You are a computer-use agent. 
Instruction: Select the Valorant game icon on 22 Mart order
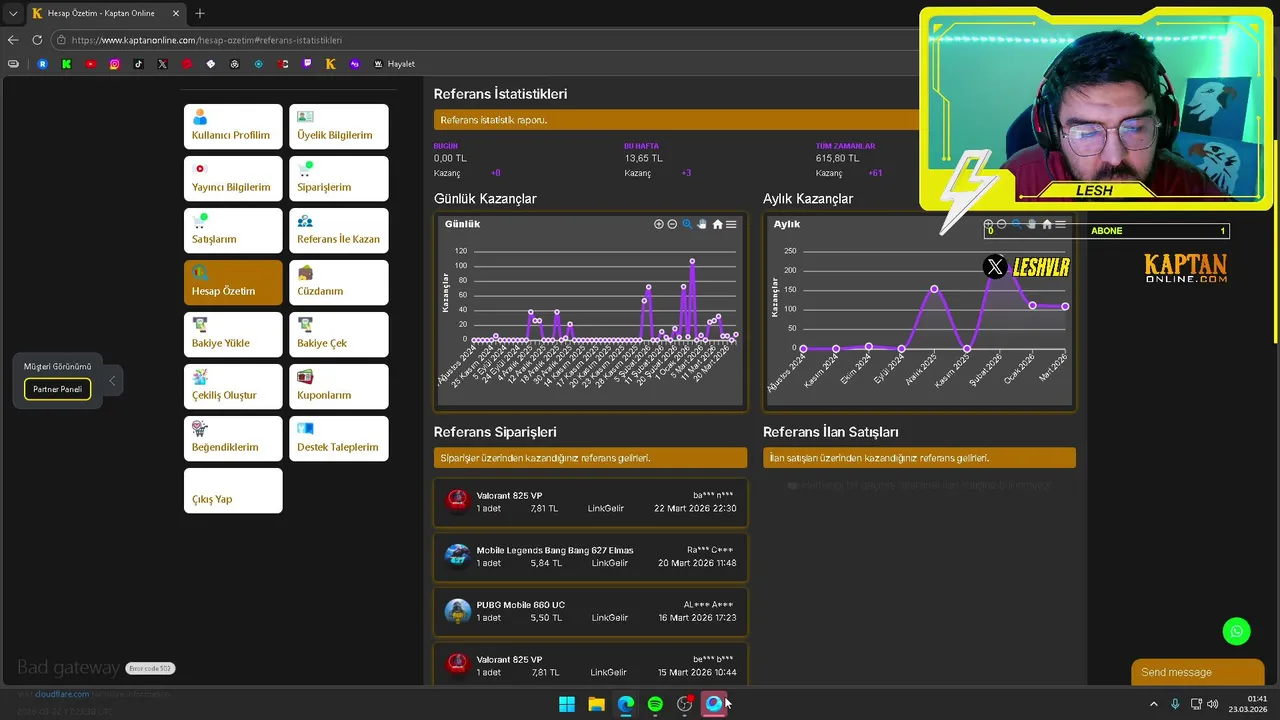tap(457, 501)
